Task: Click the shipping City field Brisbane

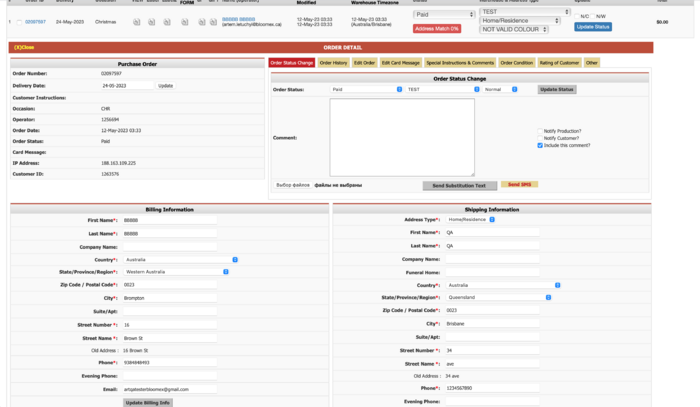Action: pyautogui.click(x=492, y=324)
